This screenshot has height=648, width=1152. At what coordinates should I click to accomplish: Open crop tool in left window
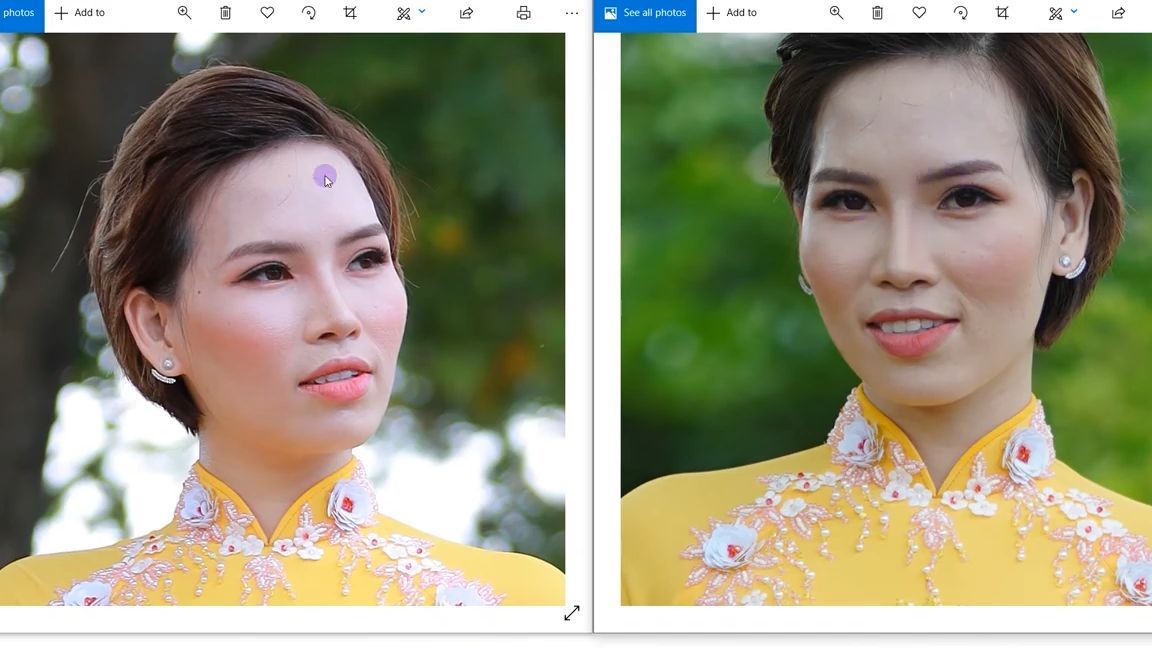click(350, 13)
